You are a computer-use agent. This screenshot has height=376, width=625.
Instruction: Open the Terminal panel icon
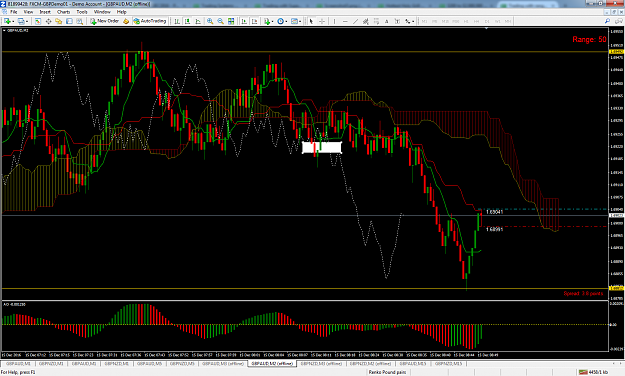click(69, 21)
